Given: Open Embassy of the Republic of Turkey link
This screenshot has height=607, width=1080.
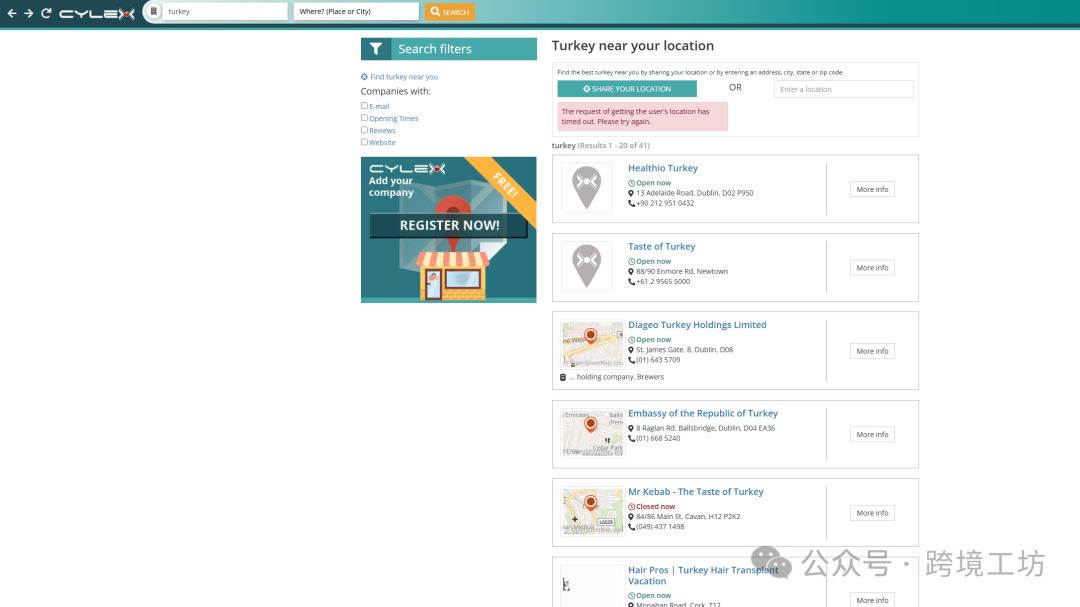Looking at the screenshot, I should (703, 413).
